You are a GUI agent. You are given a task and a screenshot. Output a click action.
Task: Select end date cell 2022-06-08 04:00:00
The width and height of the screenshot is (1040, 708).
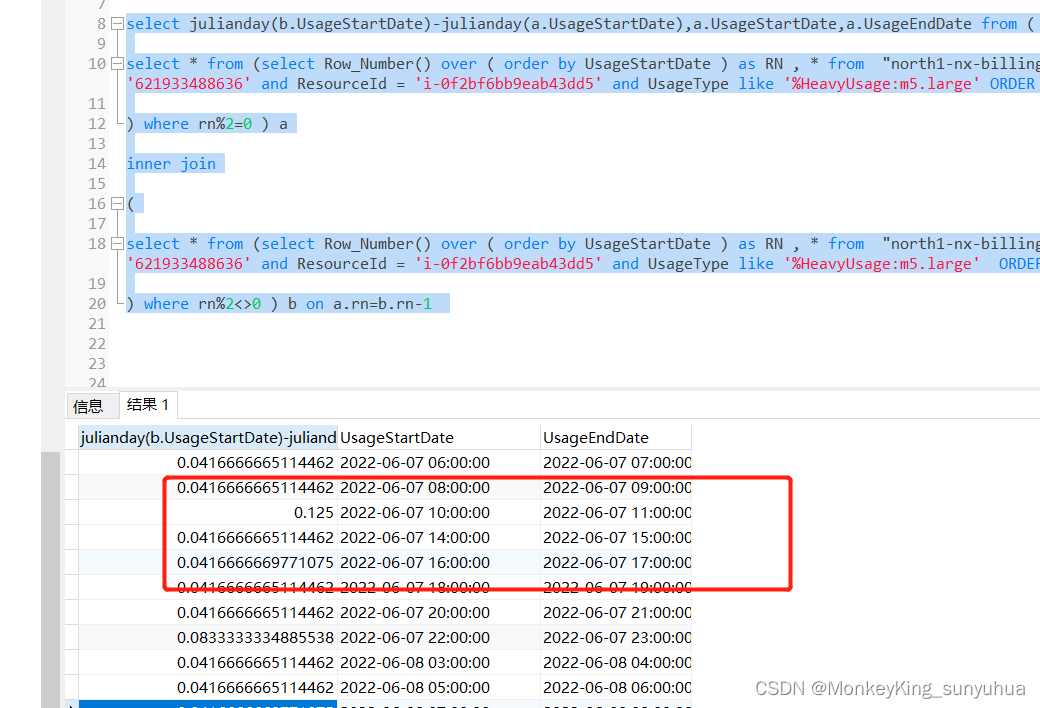pyautogui.click(x=616, y=663)
